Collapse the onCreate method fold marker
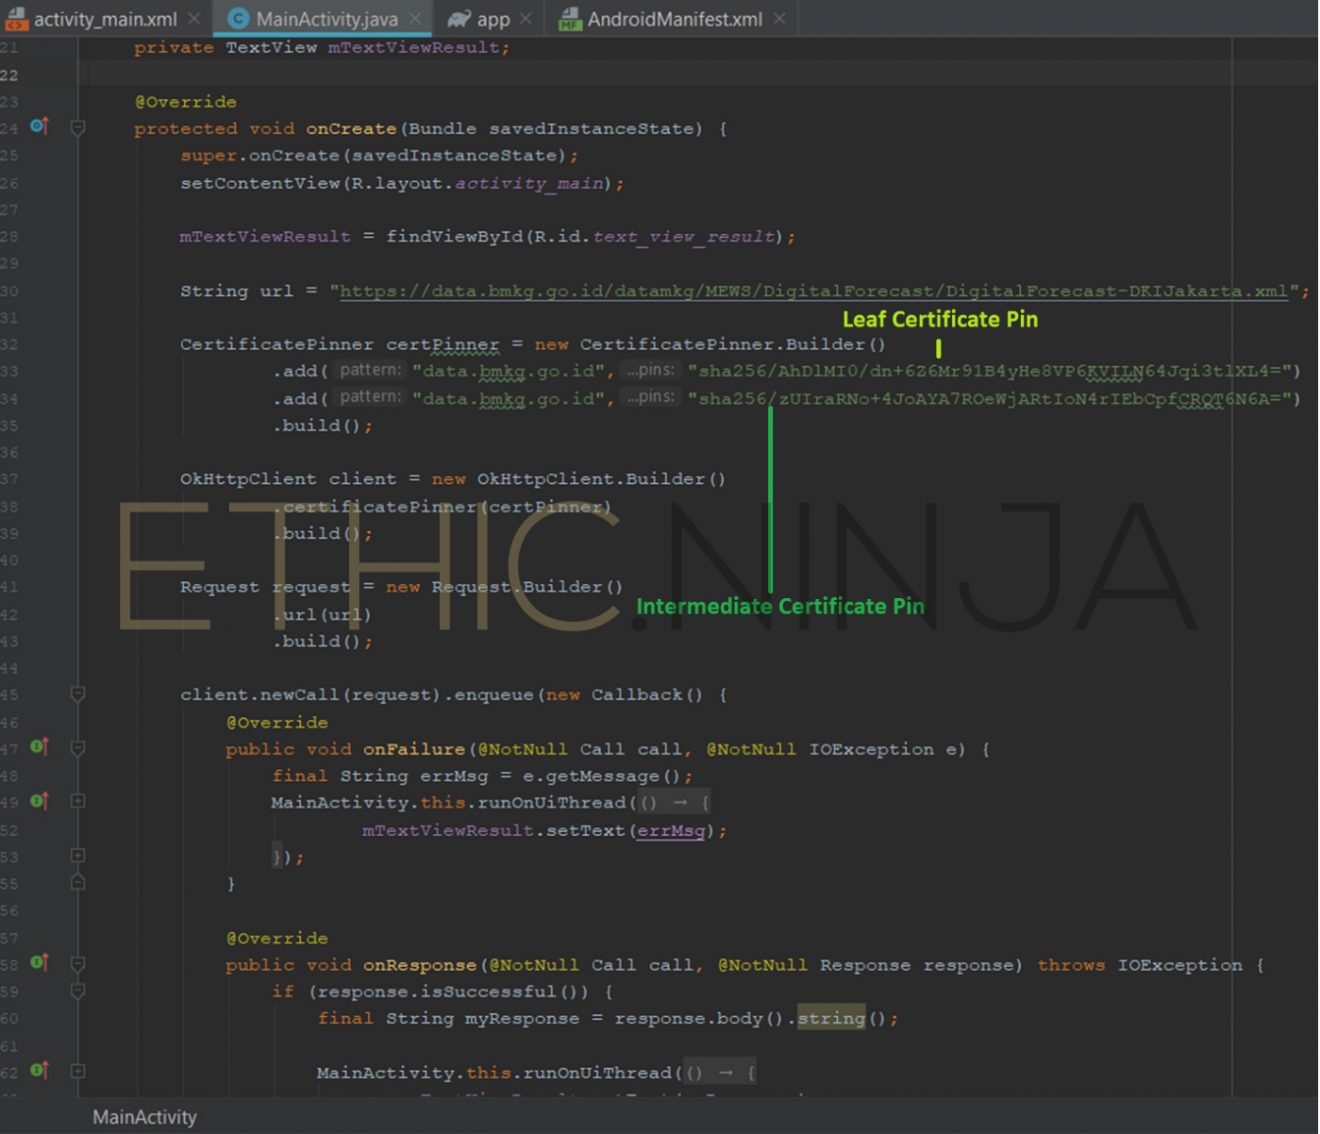The width and height of the screenshot is (1320, 1134). tap(78, 128)
